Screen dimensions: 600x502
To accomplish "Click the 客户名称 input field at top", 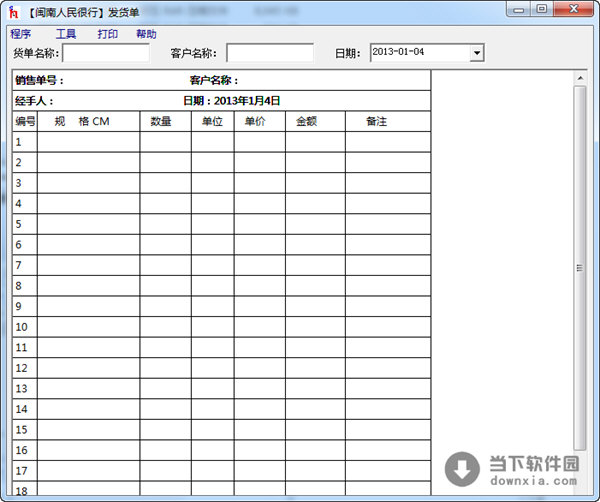I will point(270,53).
